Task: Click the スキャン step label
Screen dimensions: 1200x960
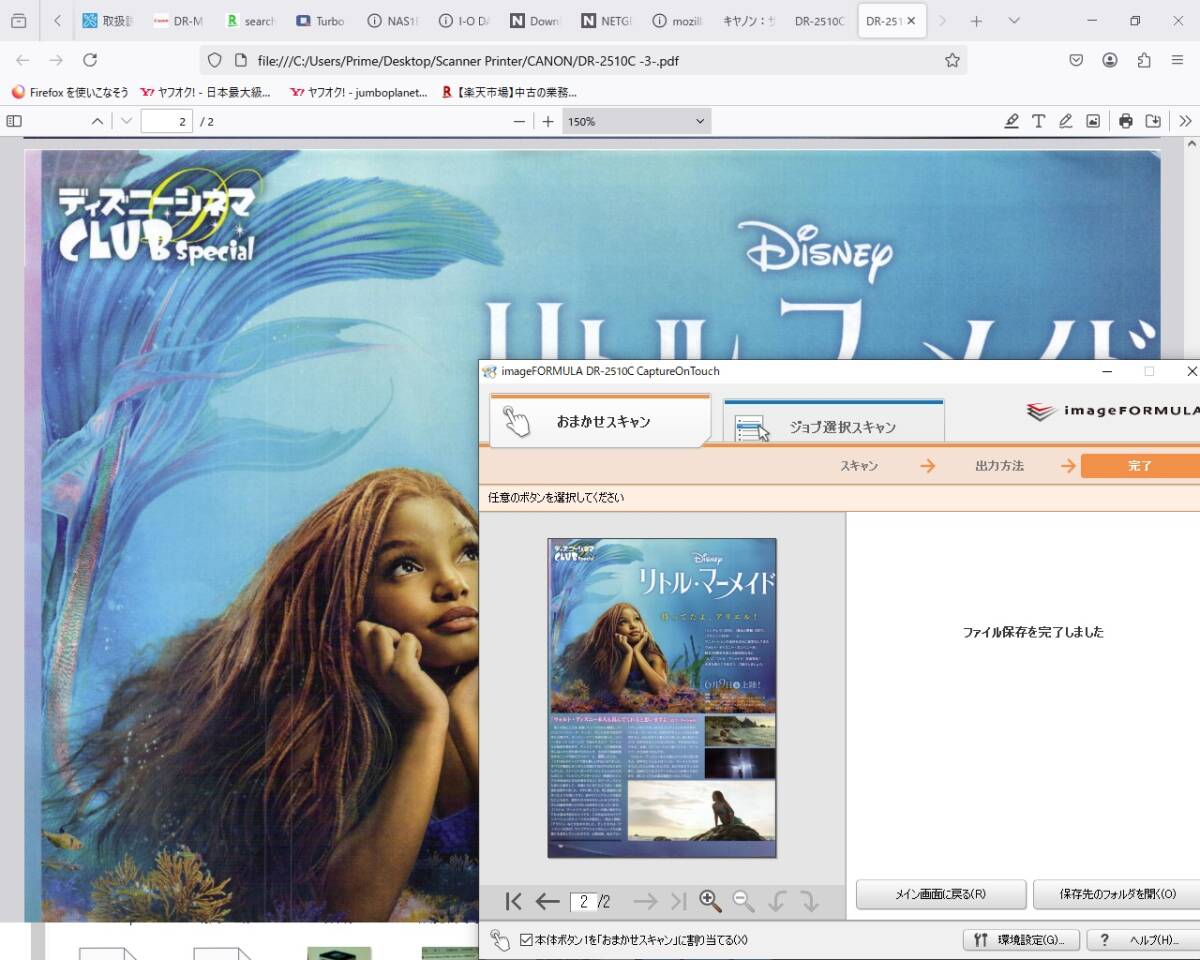Action: (x=859, y=466)
